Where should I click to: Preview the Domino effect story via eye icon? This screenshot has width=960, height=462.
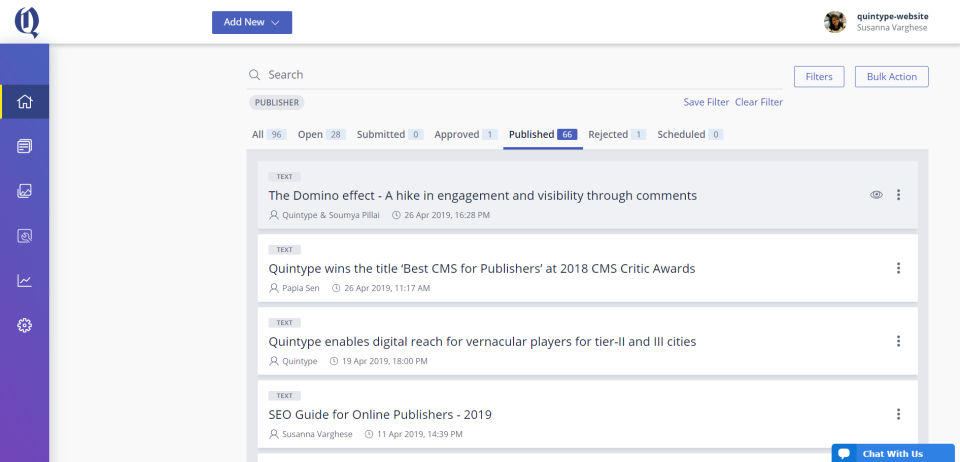click(876, 195)
